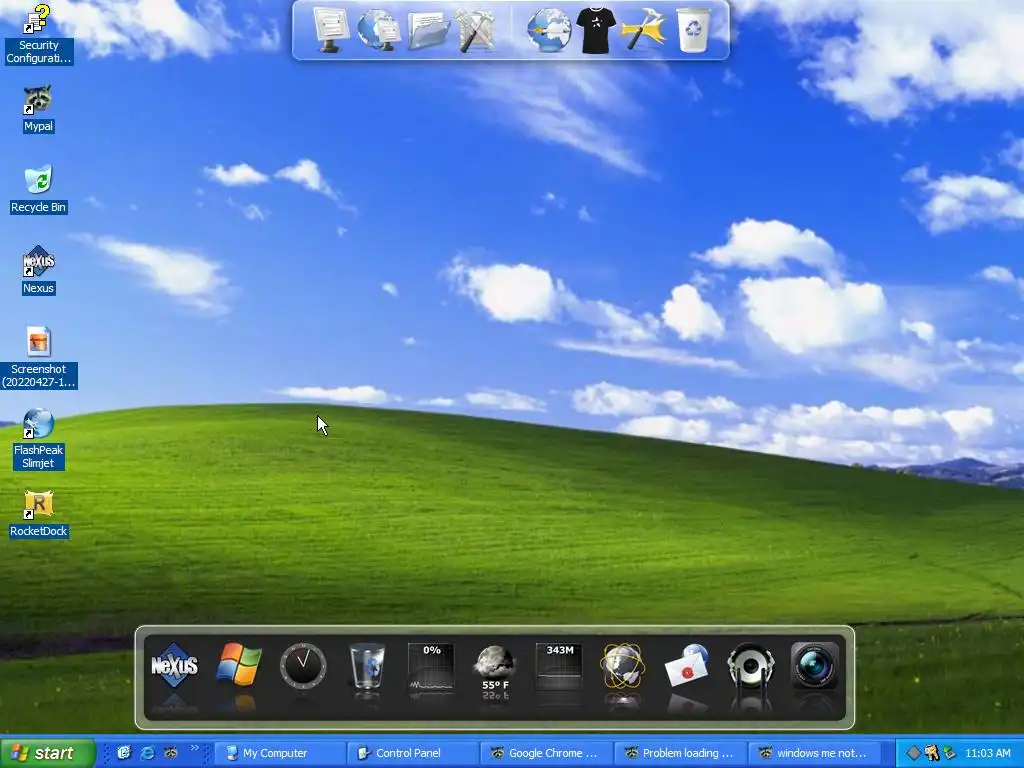Image resolution: width=1024 pixels, height=768 pixels.
Task: Click the 0% CPU meter in Nexus dock
Action: tap(431, 665)
